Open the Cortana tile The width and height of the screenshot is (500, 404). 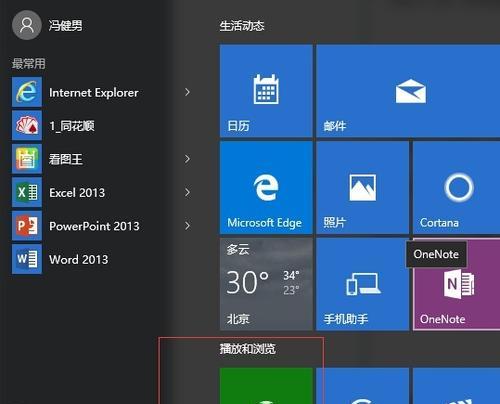tap(457, 188)
